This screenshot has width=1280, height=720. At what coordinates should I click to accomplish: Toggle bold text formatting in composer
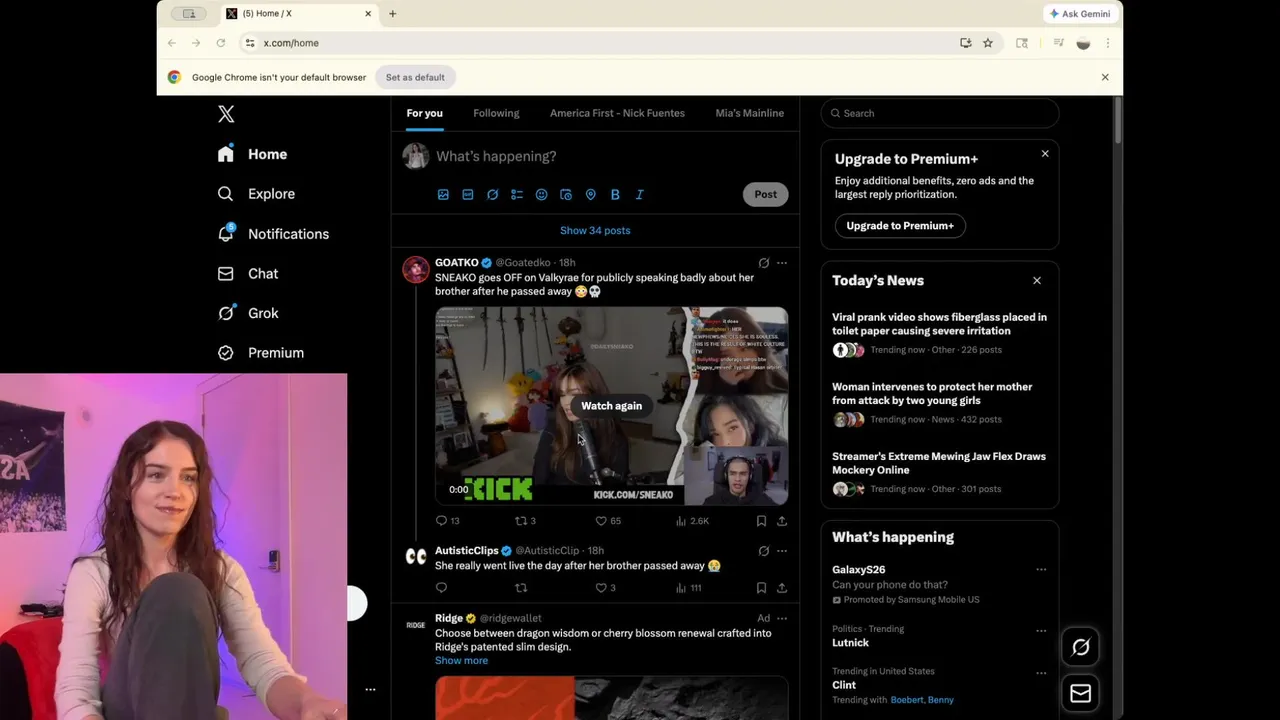[615, 195]
